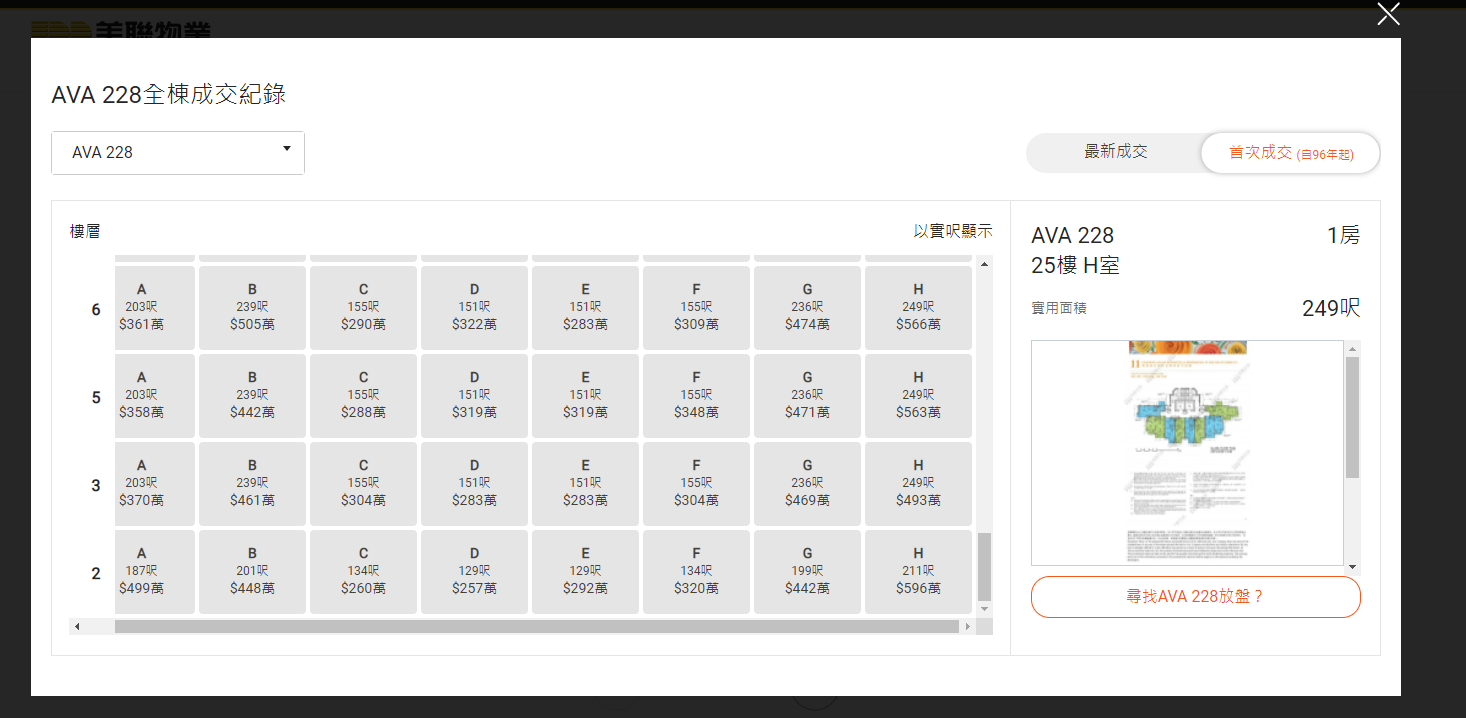Select floor 3 unit G $469萬
The image size is (1466, 718).
tap(807, 484)
